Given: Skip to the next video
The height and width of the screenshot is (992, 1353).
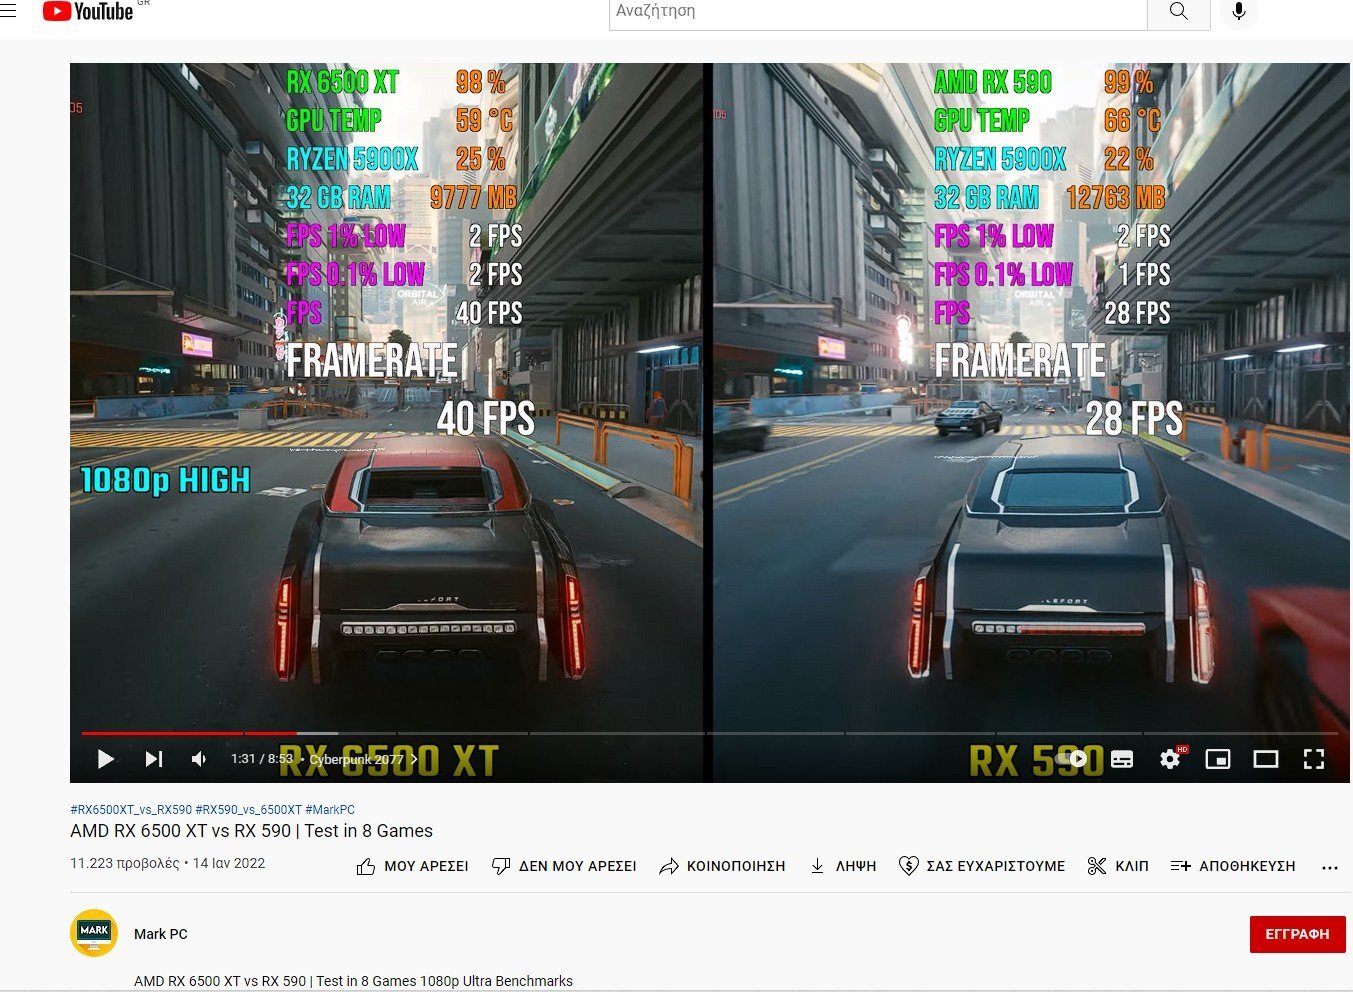Looking at the screenshot, I should click(153, 759).
